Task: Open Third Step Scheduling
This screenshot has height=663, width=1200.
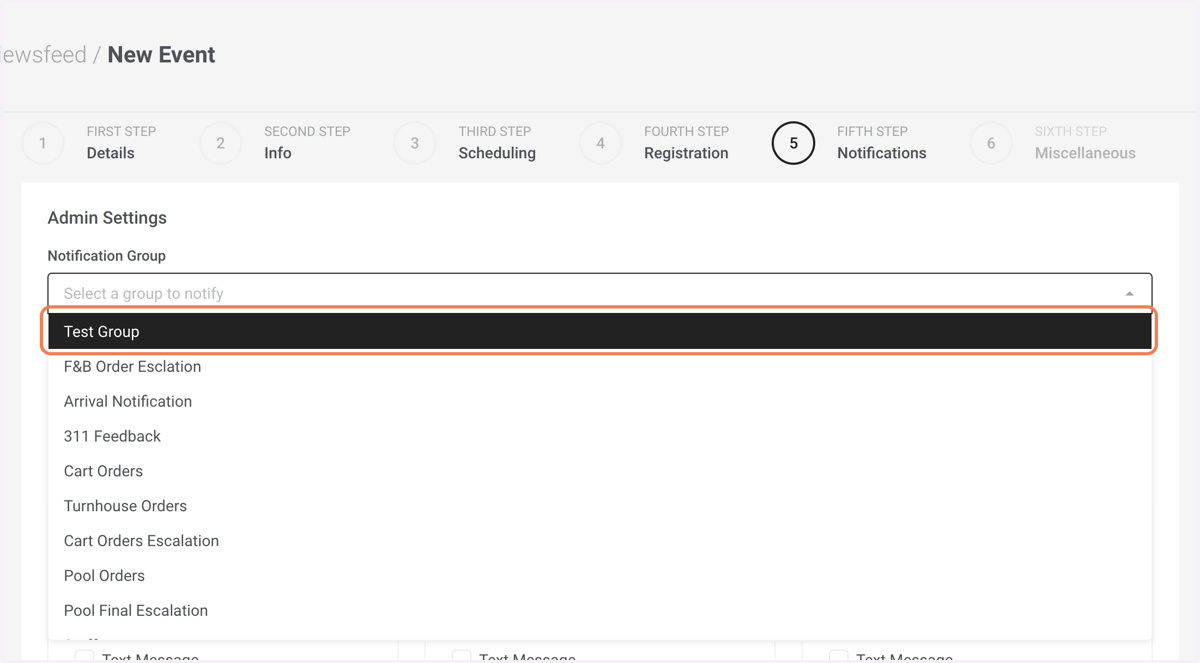Action: pos(497,143)
